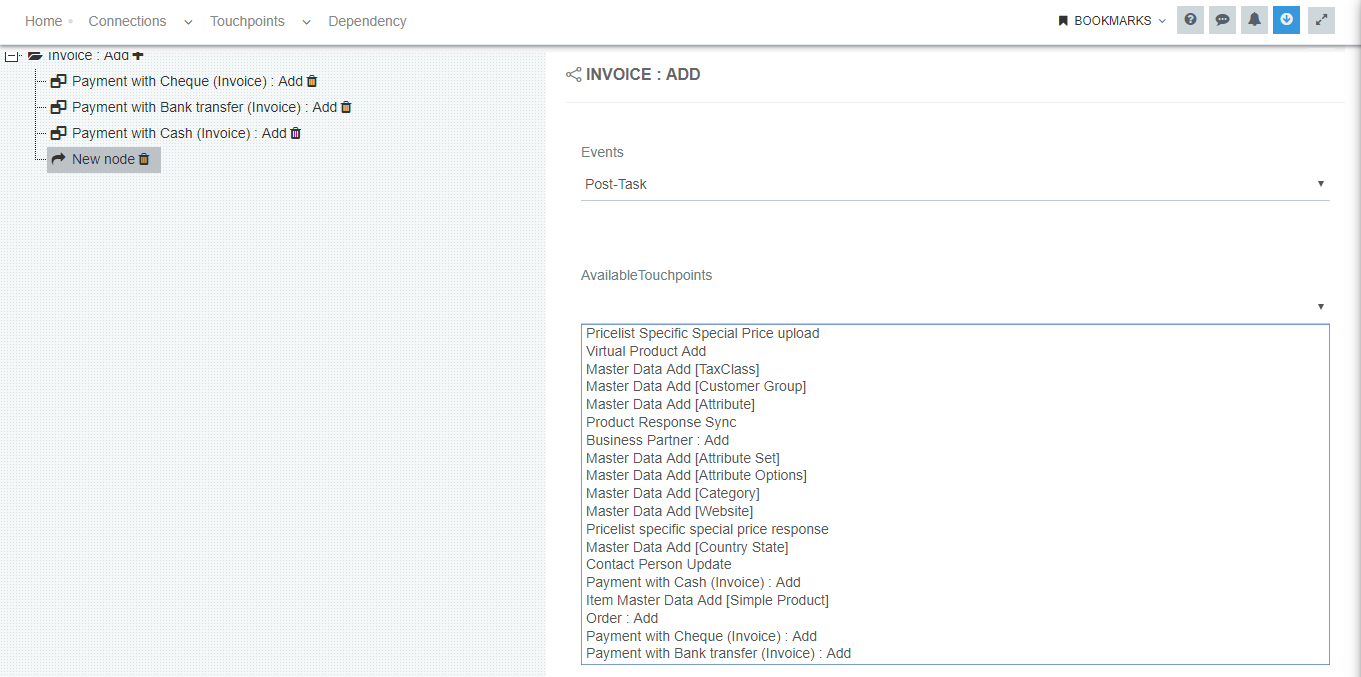Click the blue download arrow icon
1361x677 pixels.
1286,20
